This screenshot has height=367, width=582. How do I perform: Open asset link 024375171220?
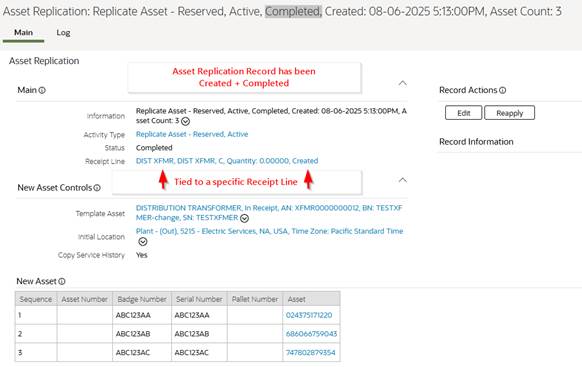[309, 315]
